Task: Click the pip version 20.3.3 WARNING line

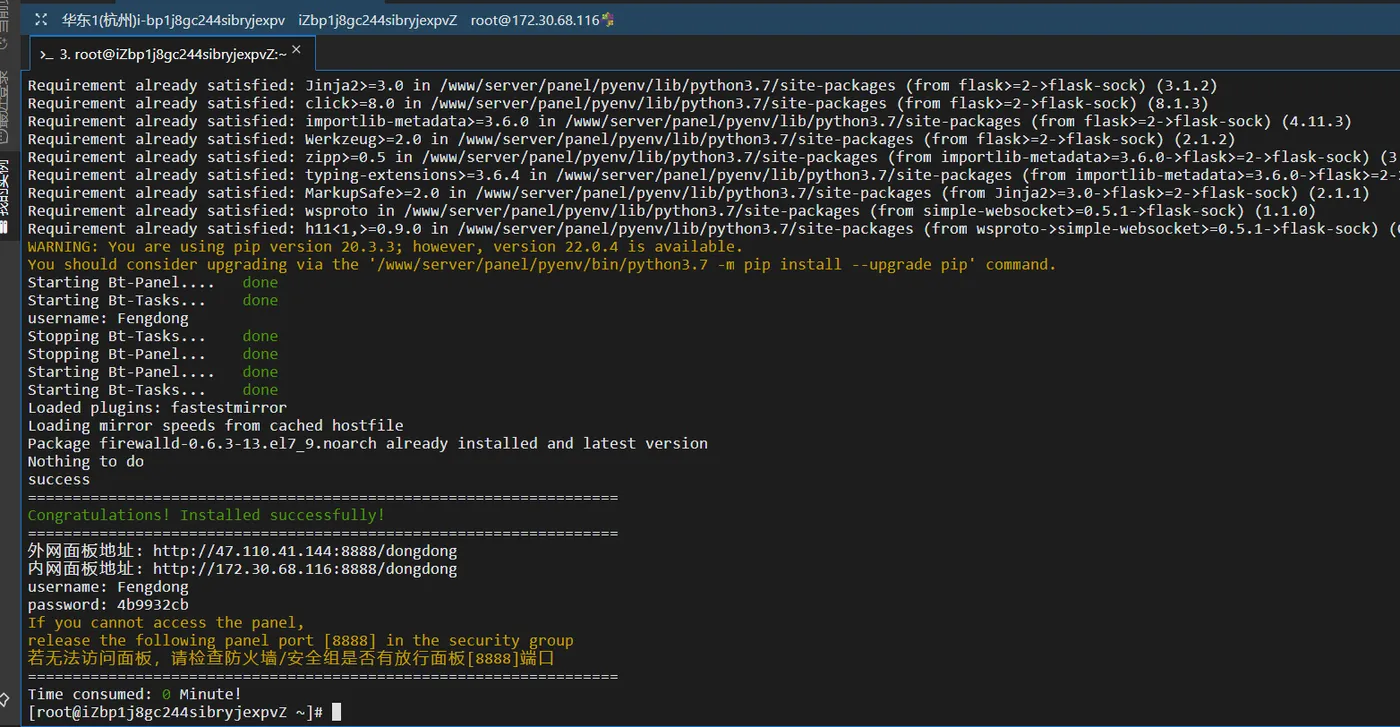Action: [x=386, y=247]
